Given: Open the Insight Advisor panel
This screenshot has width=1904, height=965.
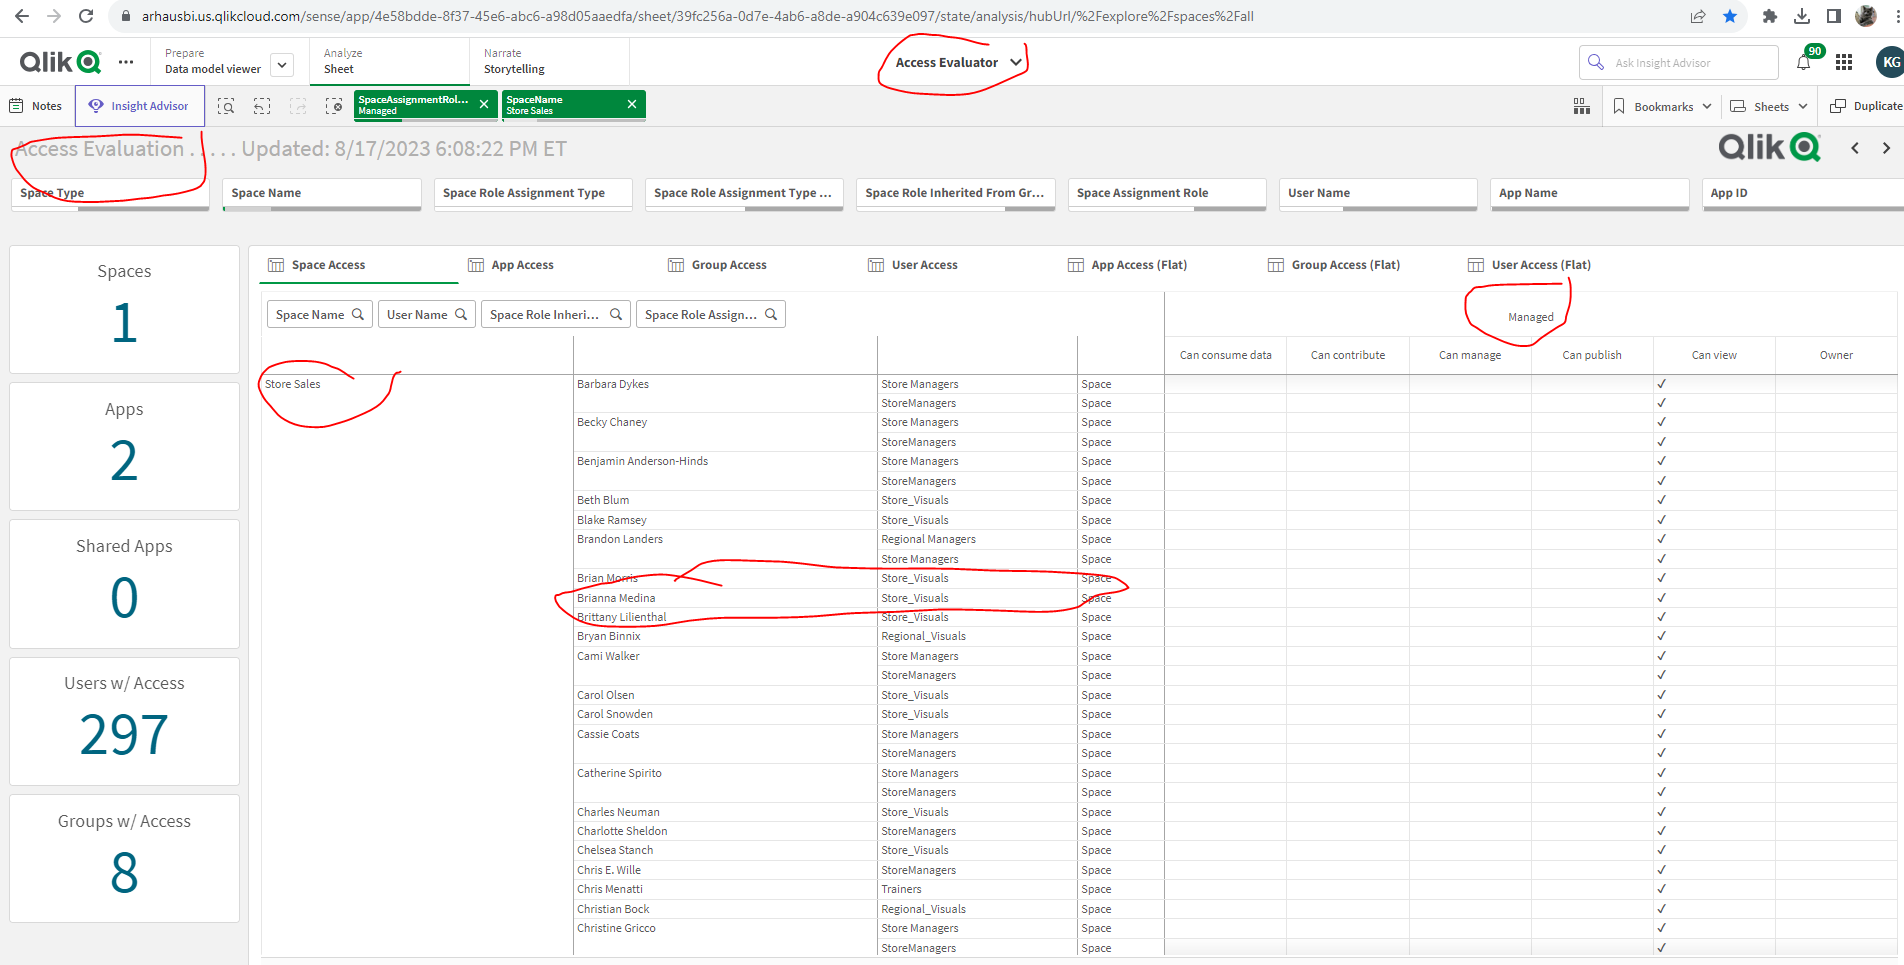Looking at the screenshot, I should tap(139, 105).
